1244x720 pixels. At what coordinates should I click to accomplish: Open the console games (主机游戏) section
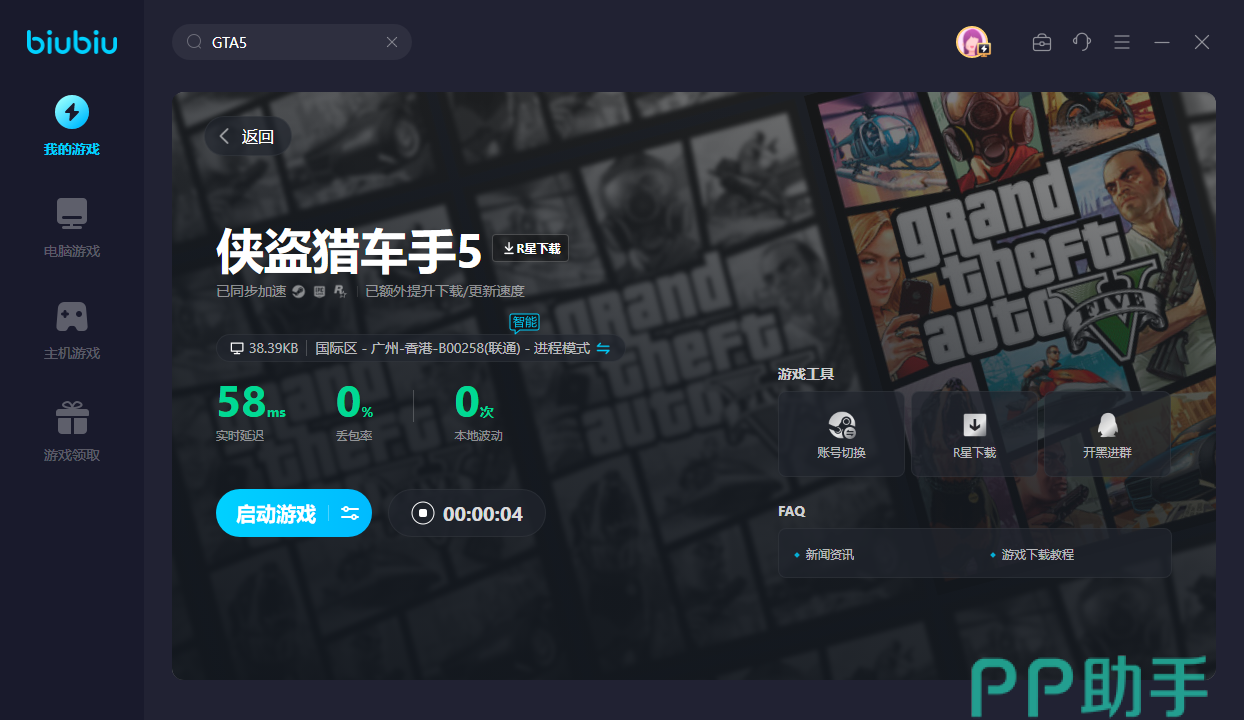(71, 330)
